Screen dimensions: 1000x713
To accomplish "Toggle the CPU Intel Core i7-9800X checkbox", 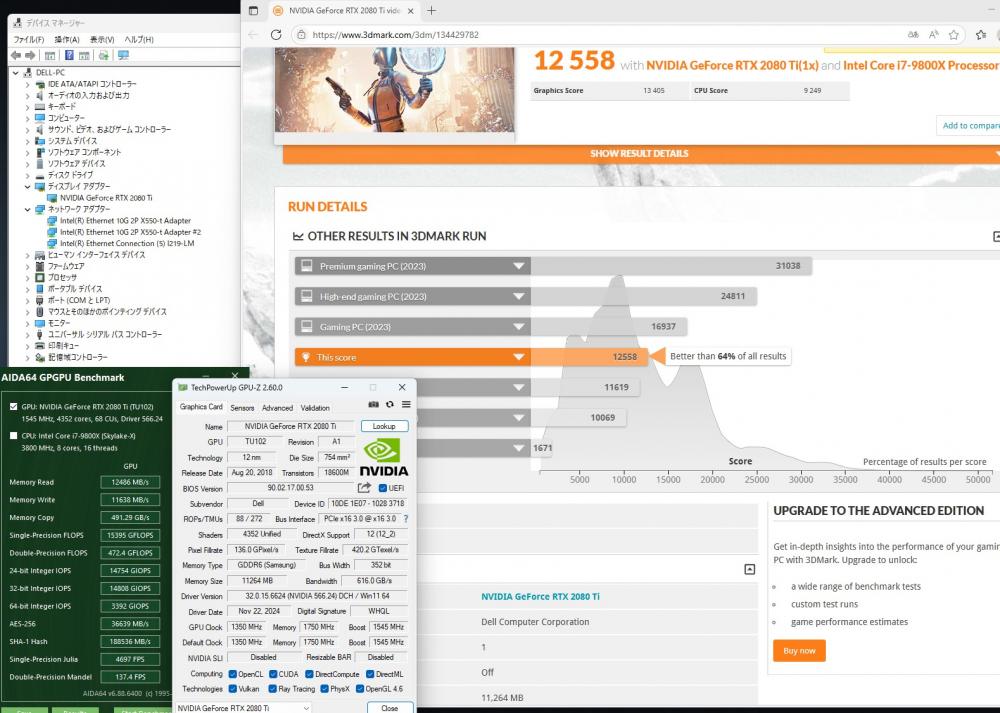I will click(x=13, y=436).
